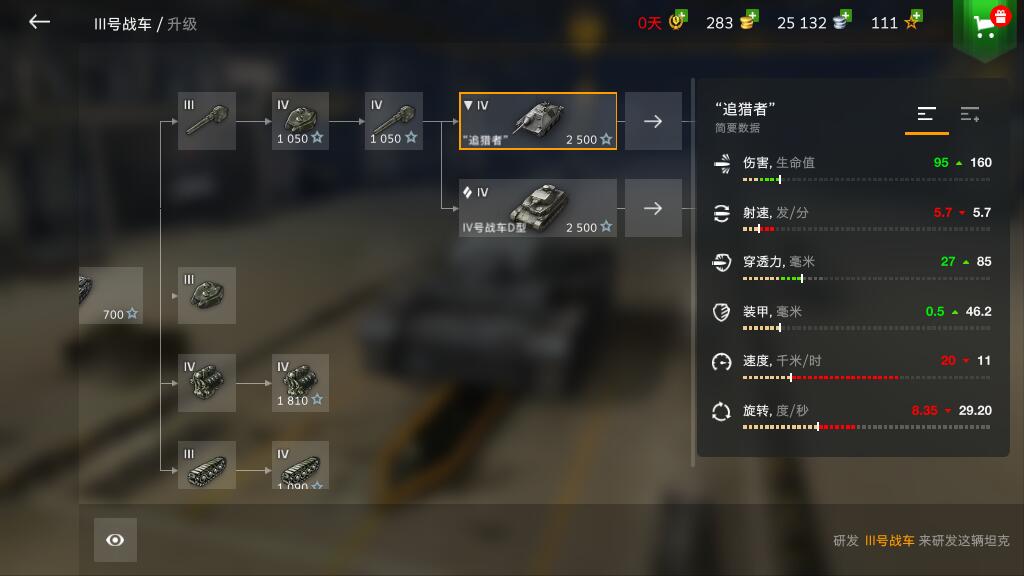This screenshot has width=1024, height=576.
Task: Expand the arrow next to IV号战车D型
Action: 653,208
